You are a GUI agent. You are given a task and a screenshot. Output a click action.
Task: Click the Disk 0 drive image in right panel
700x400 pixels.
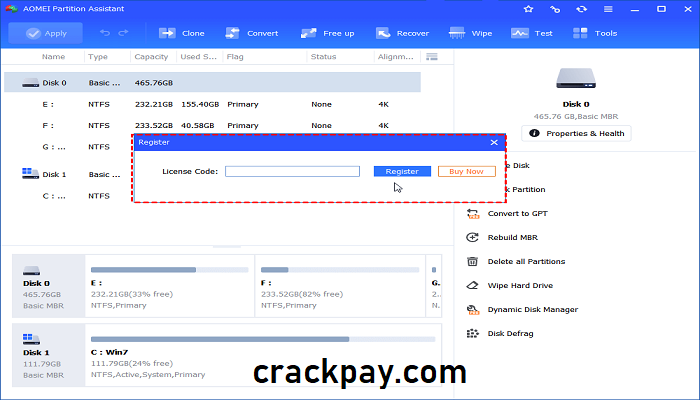click(576, 78)
